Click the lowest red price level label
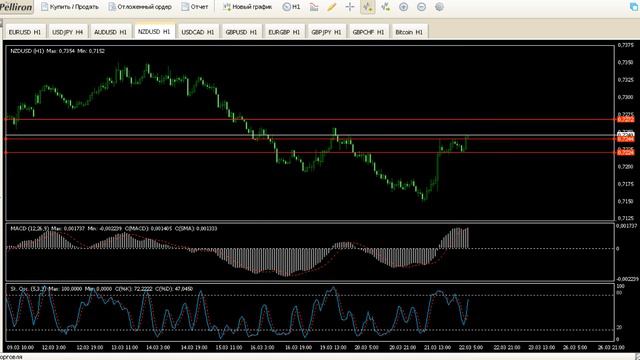Viewport: 640px width, 360px height. (625, 152)
